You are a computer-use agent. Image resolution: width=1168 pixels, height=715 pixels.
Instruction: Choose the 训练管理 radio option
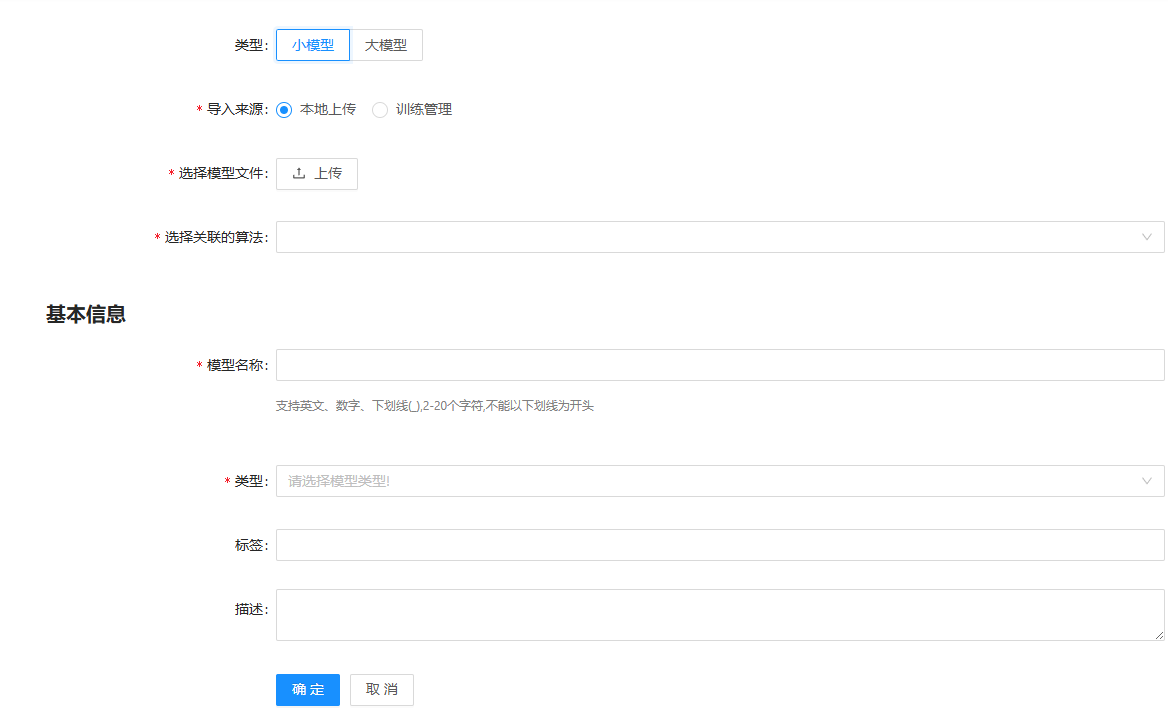(380, 110)
